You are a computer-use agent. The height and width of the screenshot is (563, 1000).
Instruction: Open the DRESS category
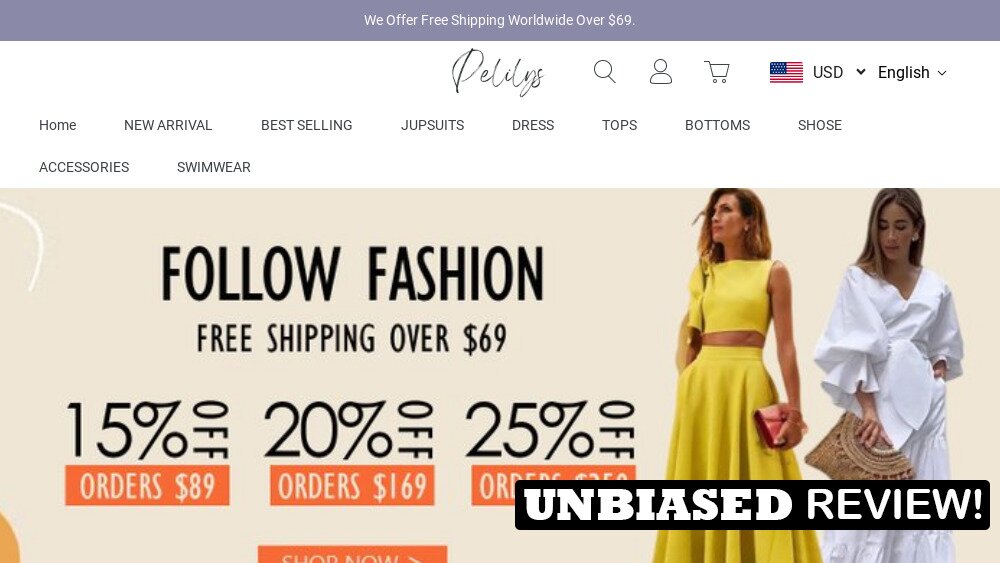point(533,125)
